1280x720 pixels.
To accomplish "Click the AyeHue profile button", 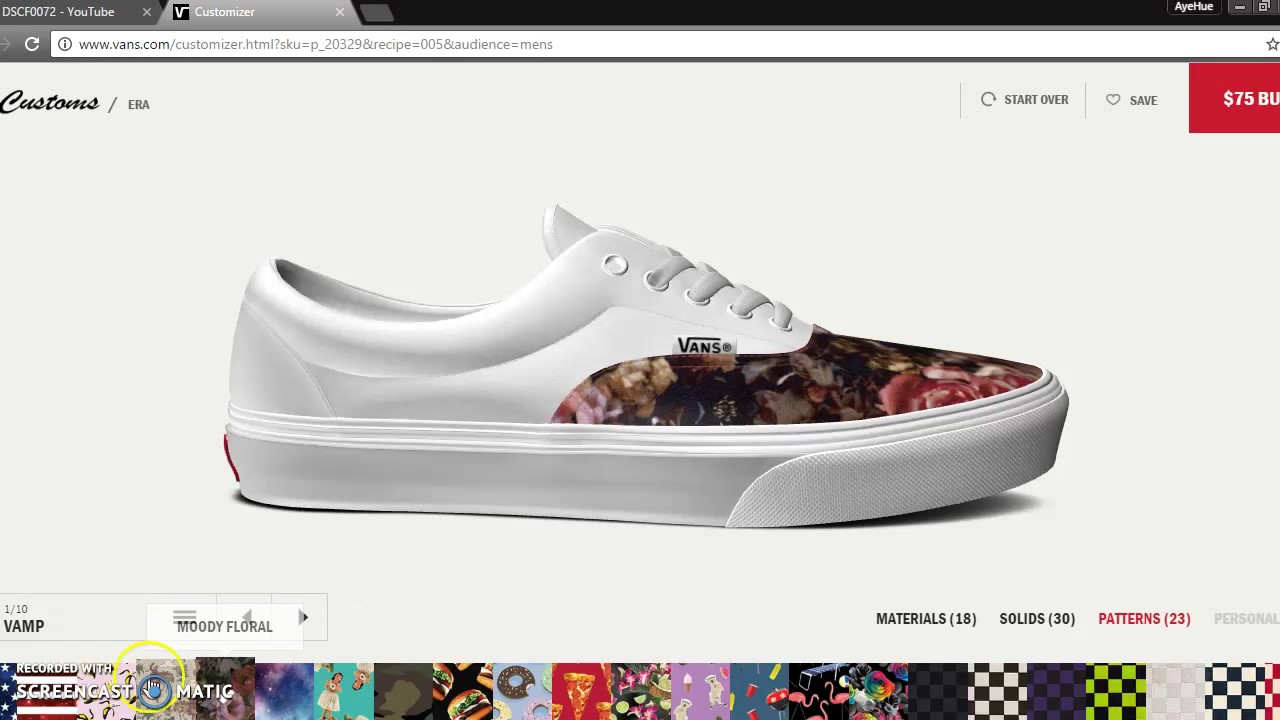I will click(1194, 7).
